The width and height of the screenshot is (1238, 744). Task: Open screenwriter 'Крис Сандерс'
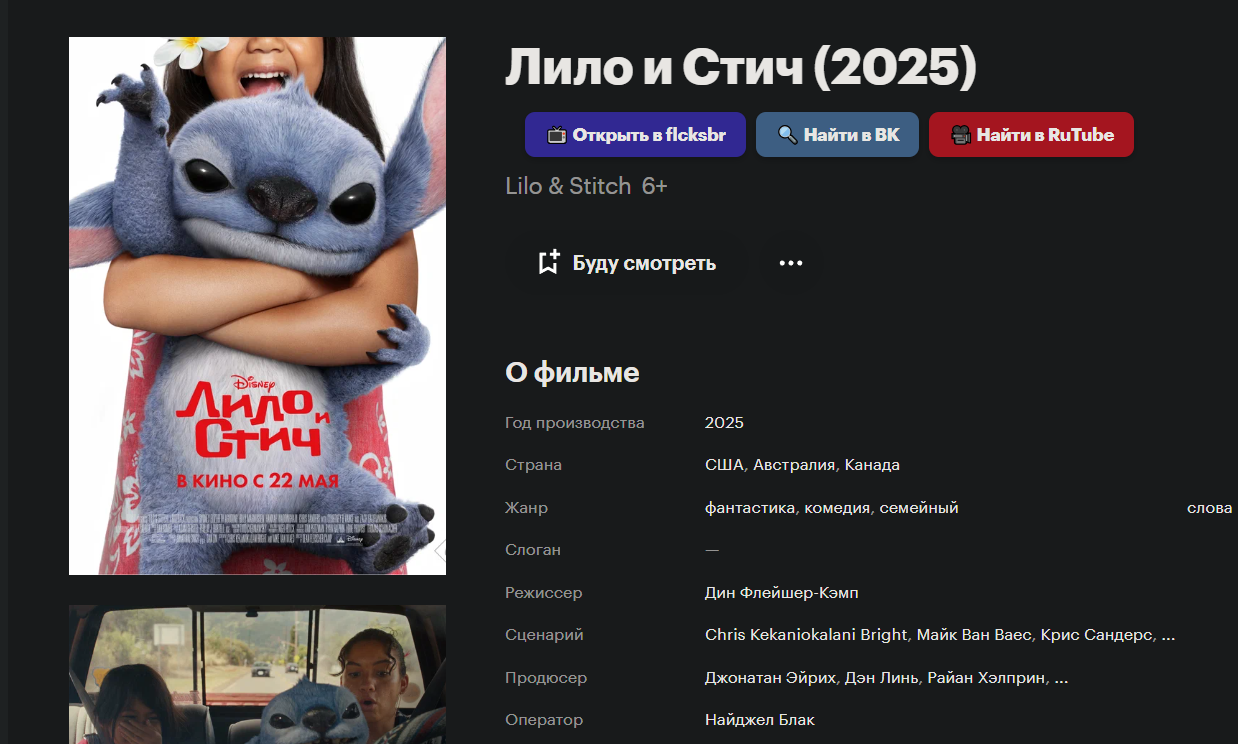[x=1098, y=635]
